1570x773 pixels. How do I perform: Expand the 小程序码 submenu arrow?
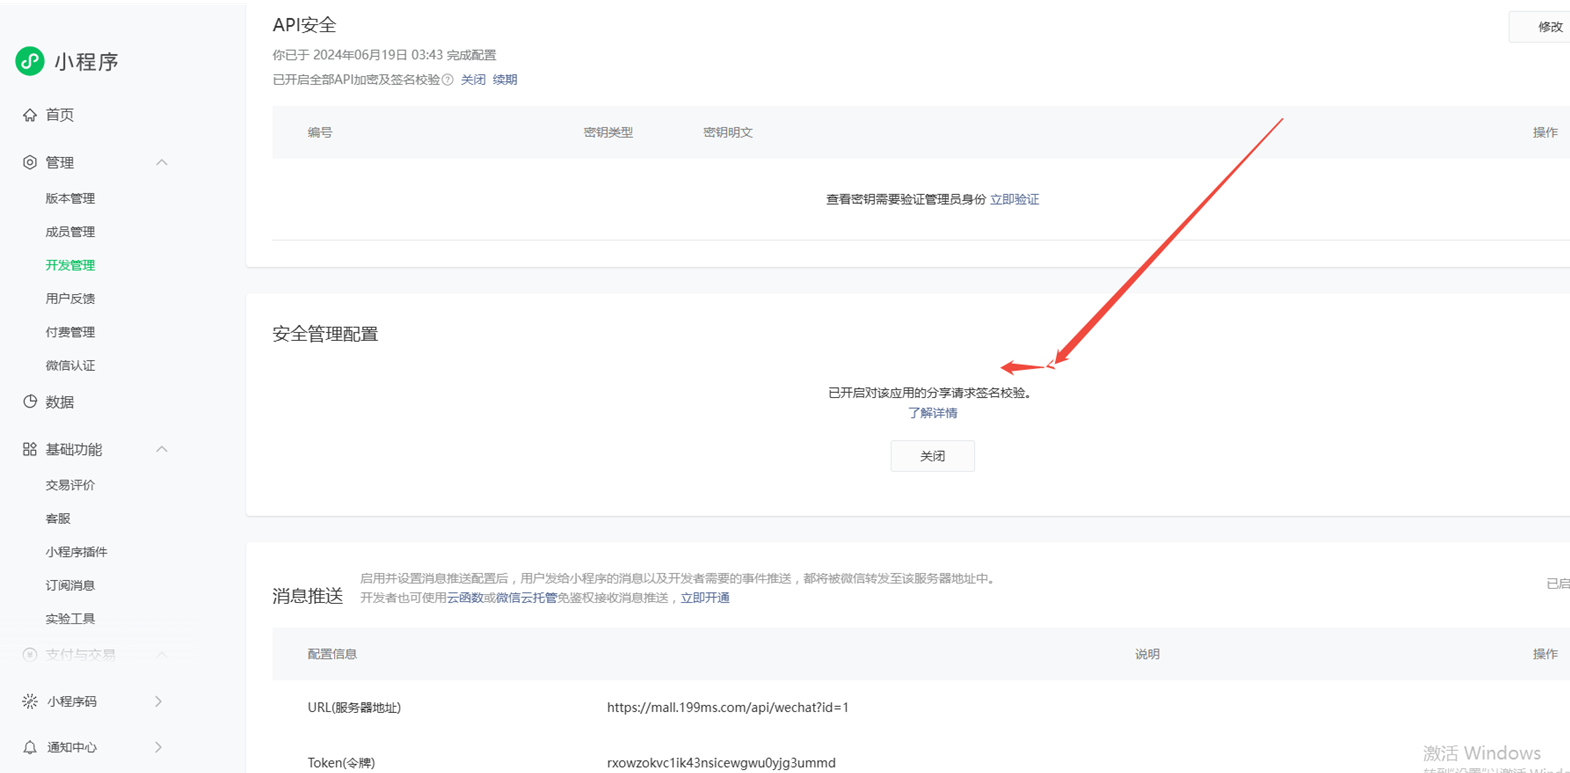click(158, 702)
